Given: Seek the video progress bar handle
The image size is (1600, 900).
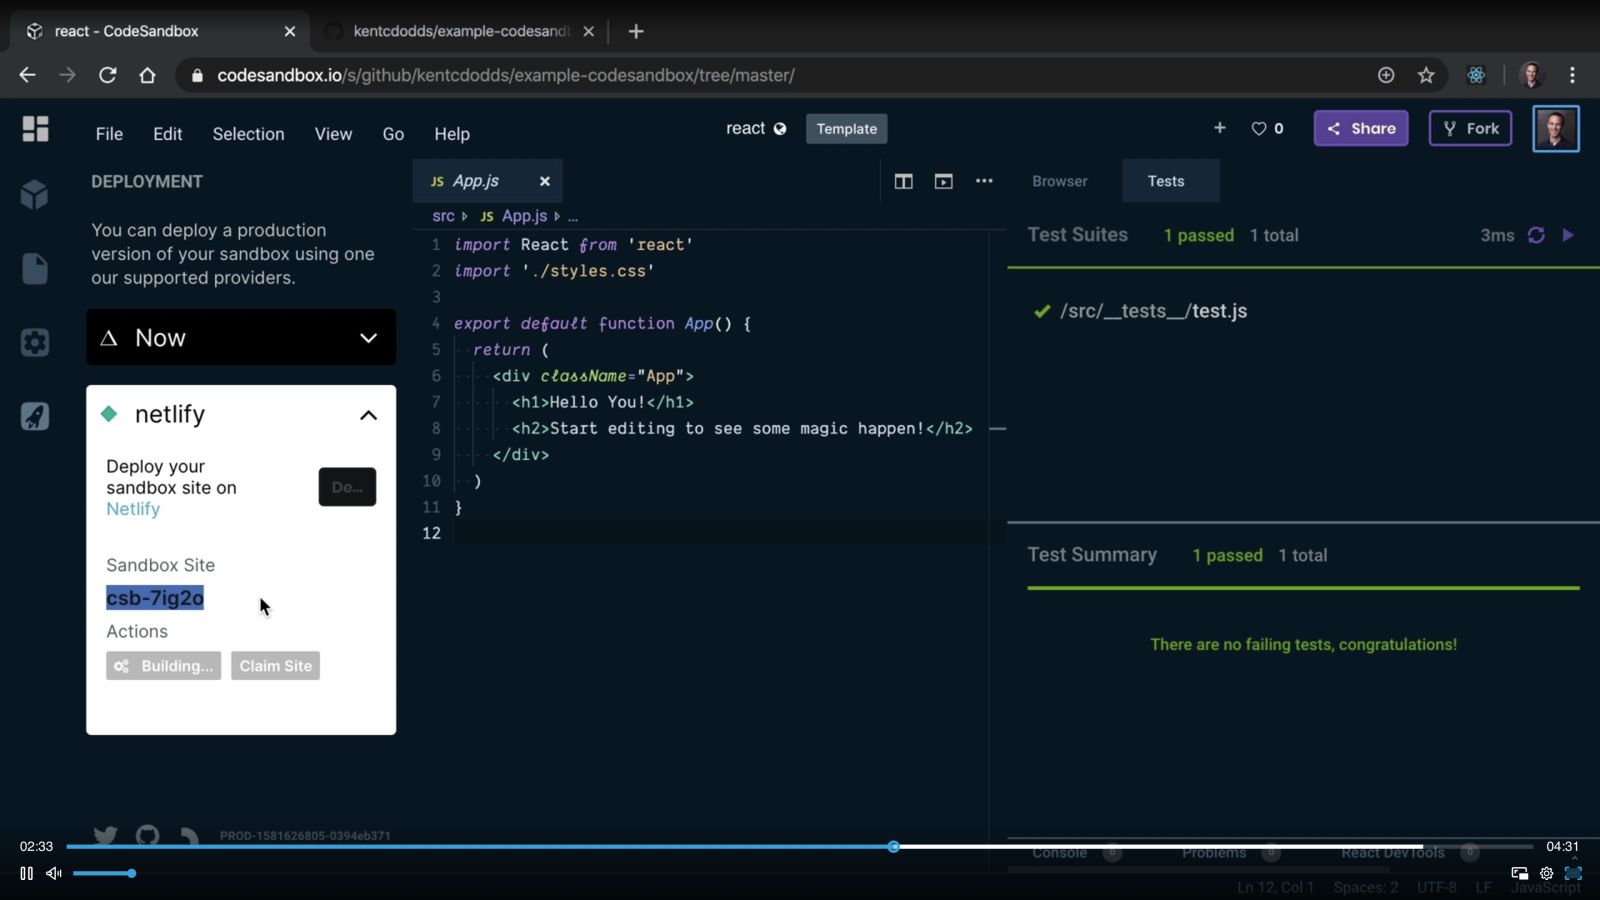Looking at the screenshot, I should point(894,846).
